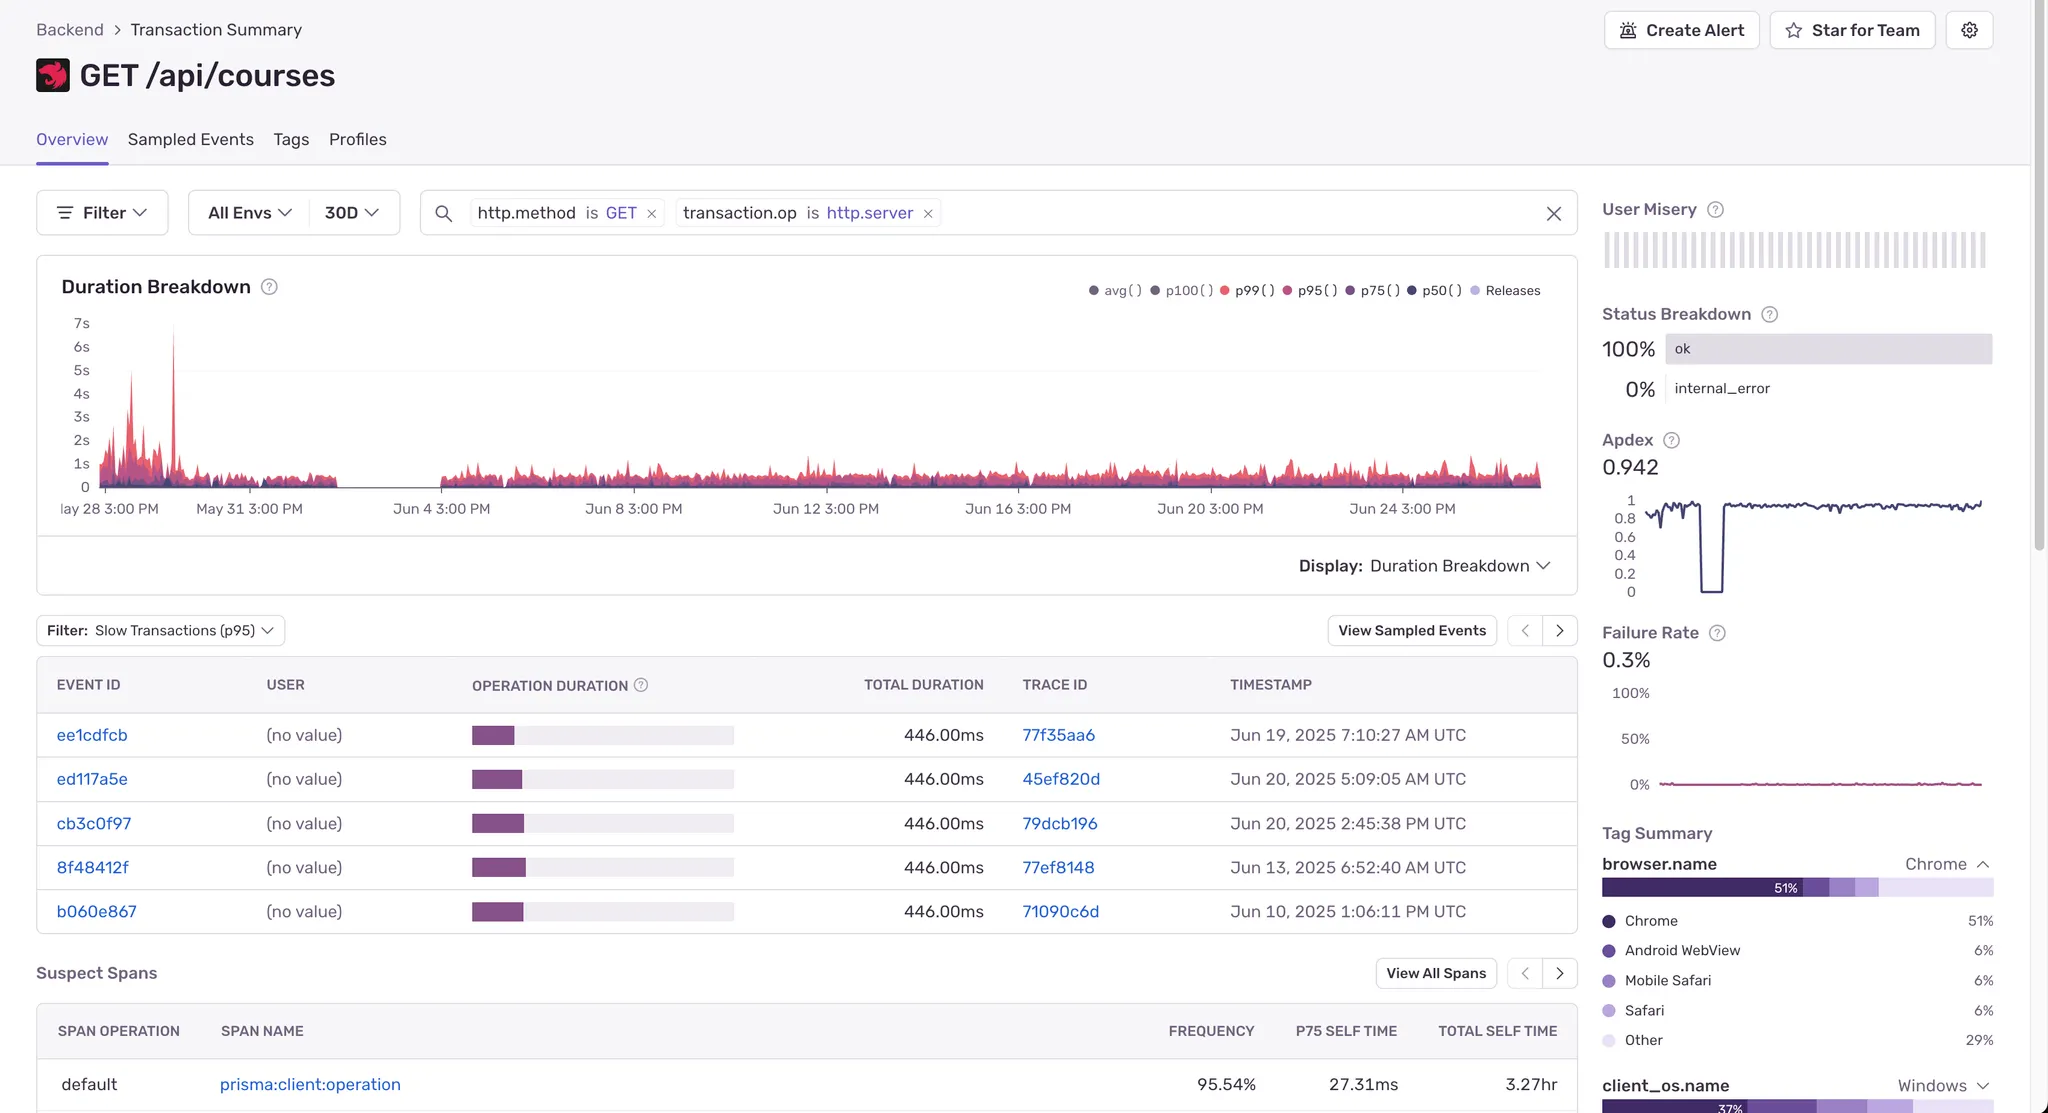Image resolution: width=2048 pixels, height=1113 pixels.
Task: Switch to the Profiles tab
Action: tap(357, 140)
